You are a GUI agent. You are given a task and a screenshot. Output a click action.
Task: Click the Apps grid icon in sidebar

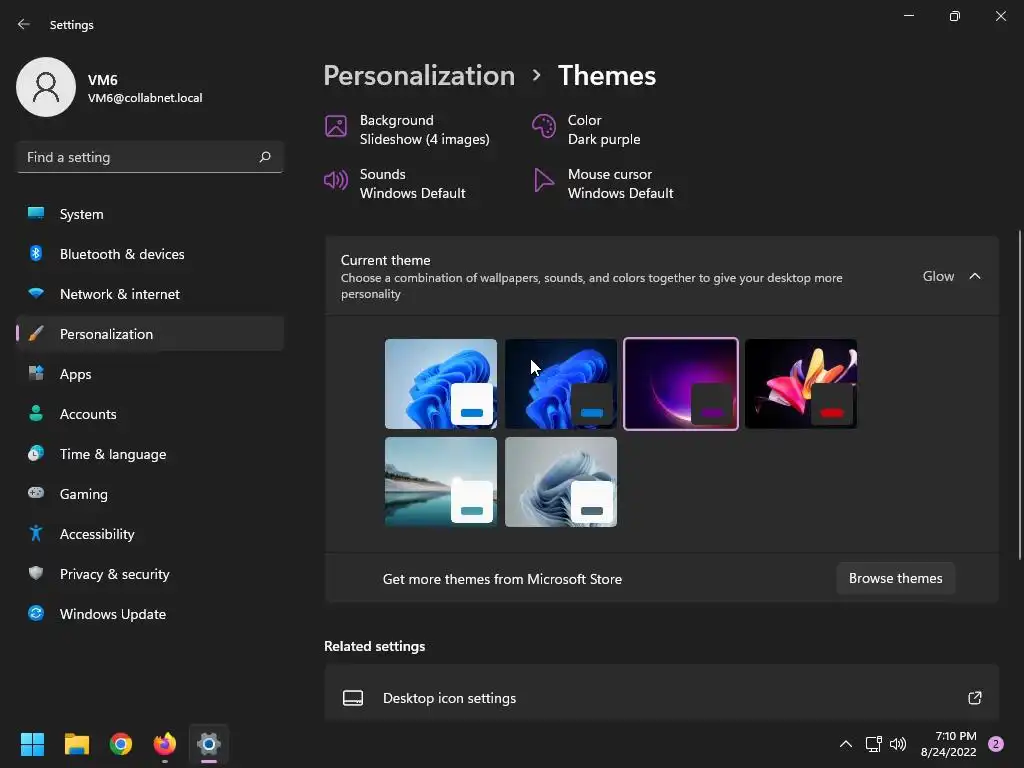(x=36, y=373)
